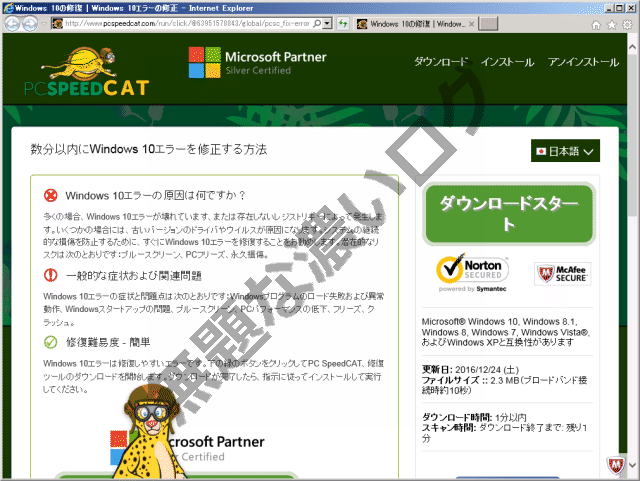Click the McAfee SECURE badge
This screenshot has width=640, height=481.
tap(562, 274)
